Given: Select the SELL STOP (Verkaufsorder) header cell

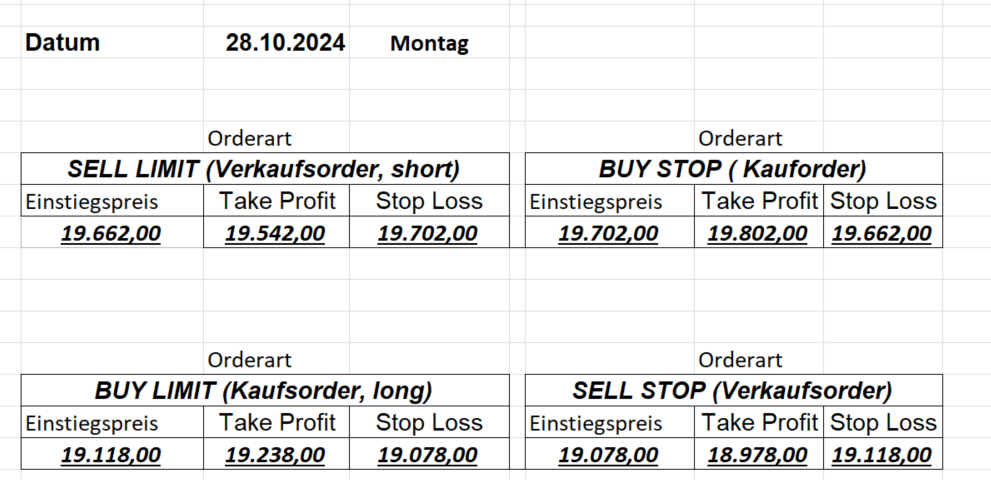Looking at the screenshot, I should pyautogui.click(x=733, y=391).
